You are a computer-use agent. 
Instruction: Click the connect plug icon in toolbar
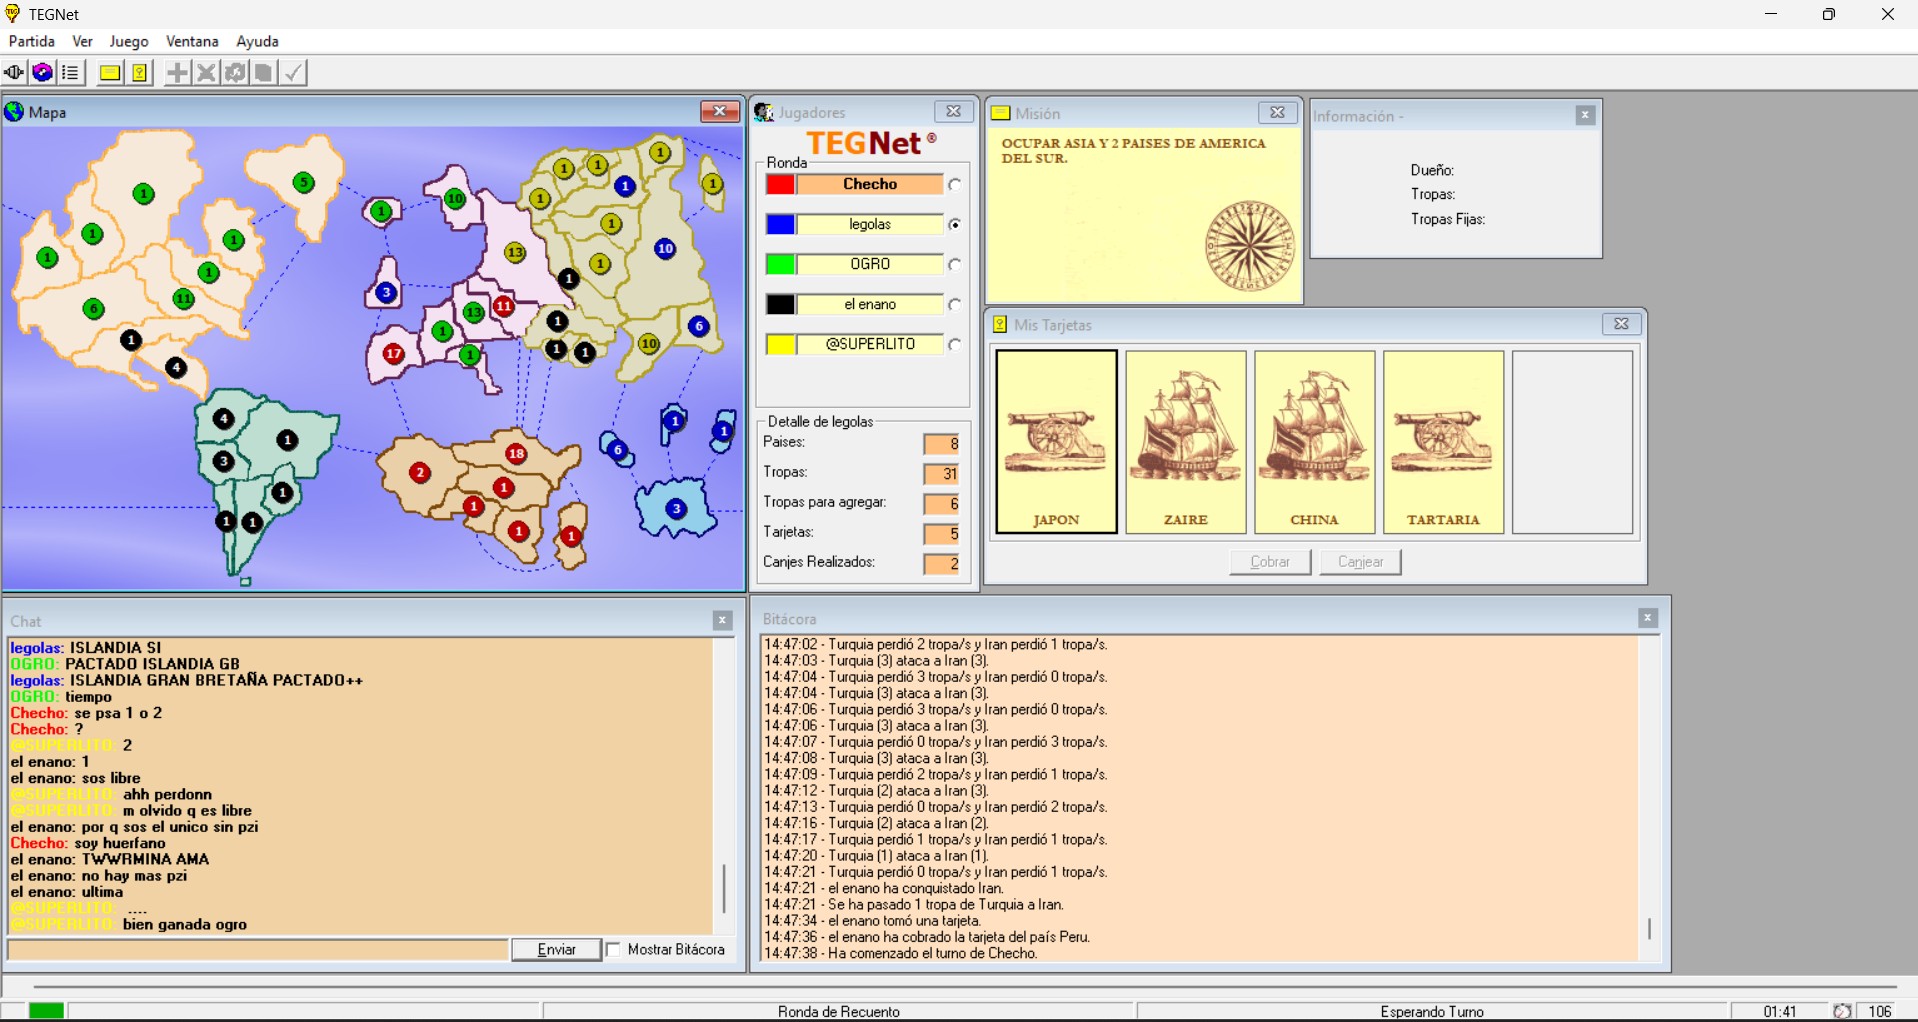coord(14,73)
